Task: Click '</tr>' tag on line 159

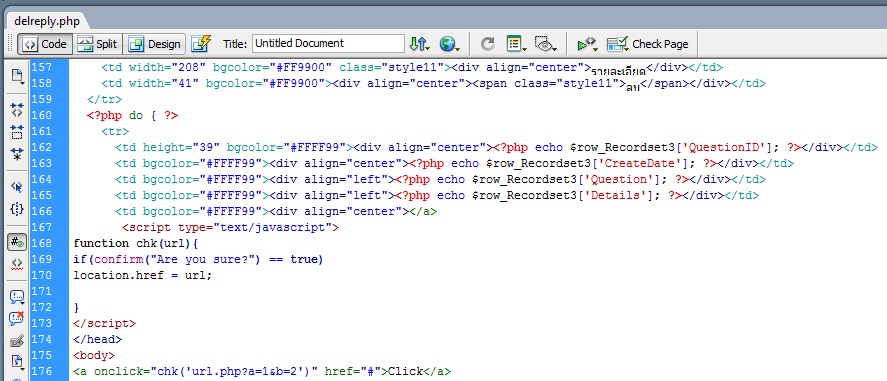Action: pyautogui.click(x=105, y=99)
